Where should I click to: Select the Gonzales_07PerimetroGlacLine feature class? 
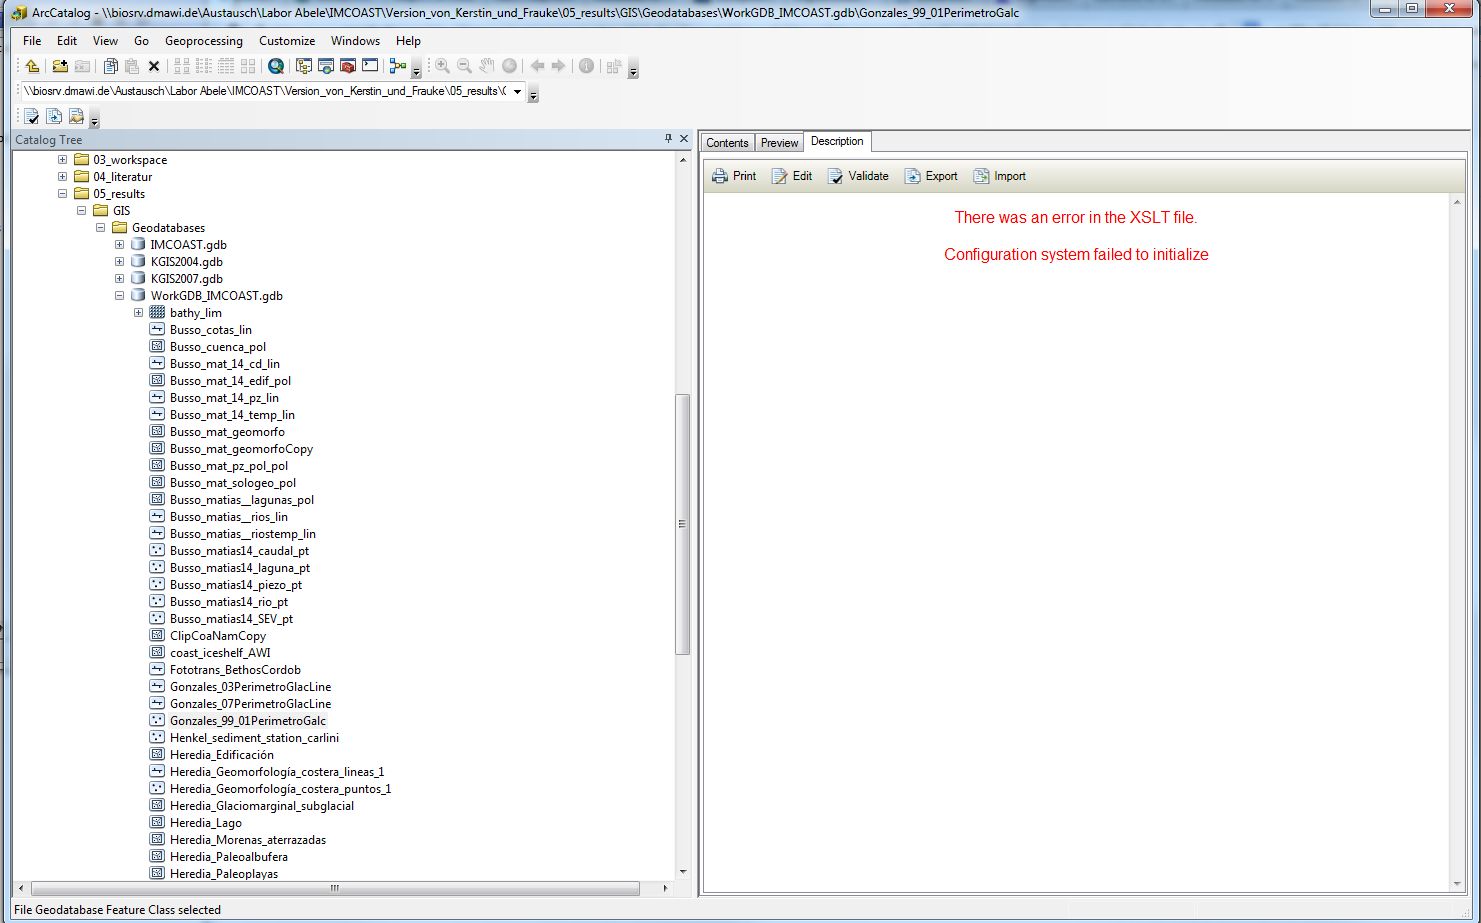(x=250, y=704)
